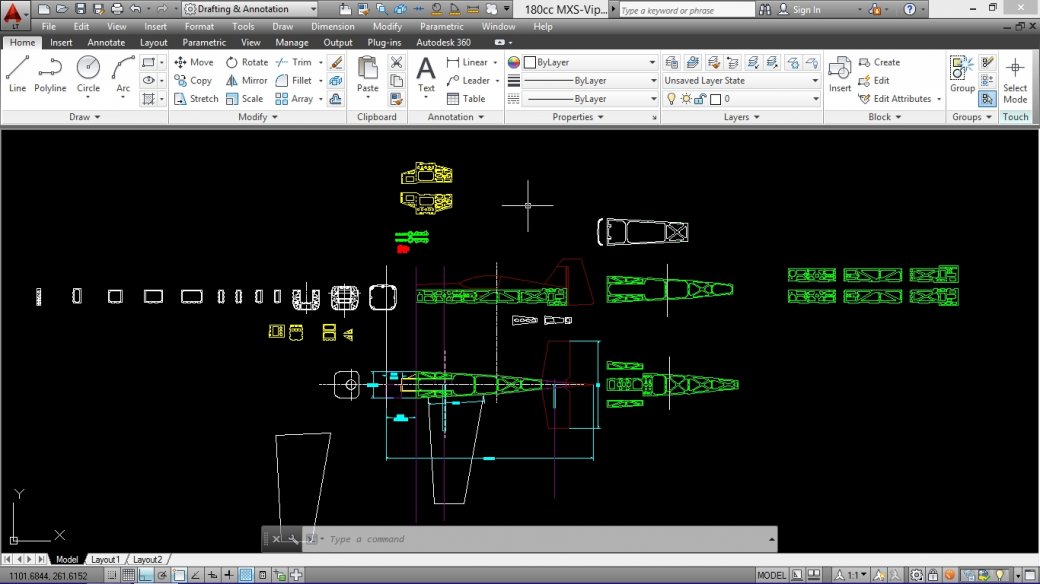1040x584 pixels.
Task: Toggle the layer on/off lightbulb
Action: (x=671, y=99)
